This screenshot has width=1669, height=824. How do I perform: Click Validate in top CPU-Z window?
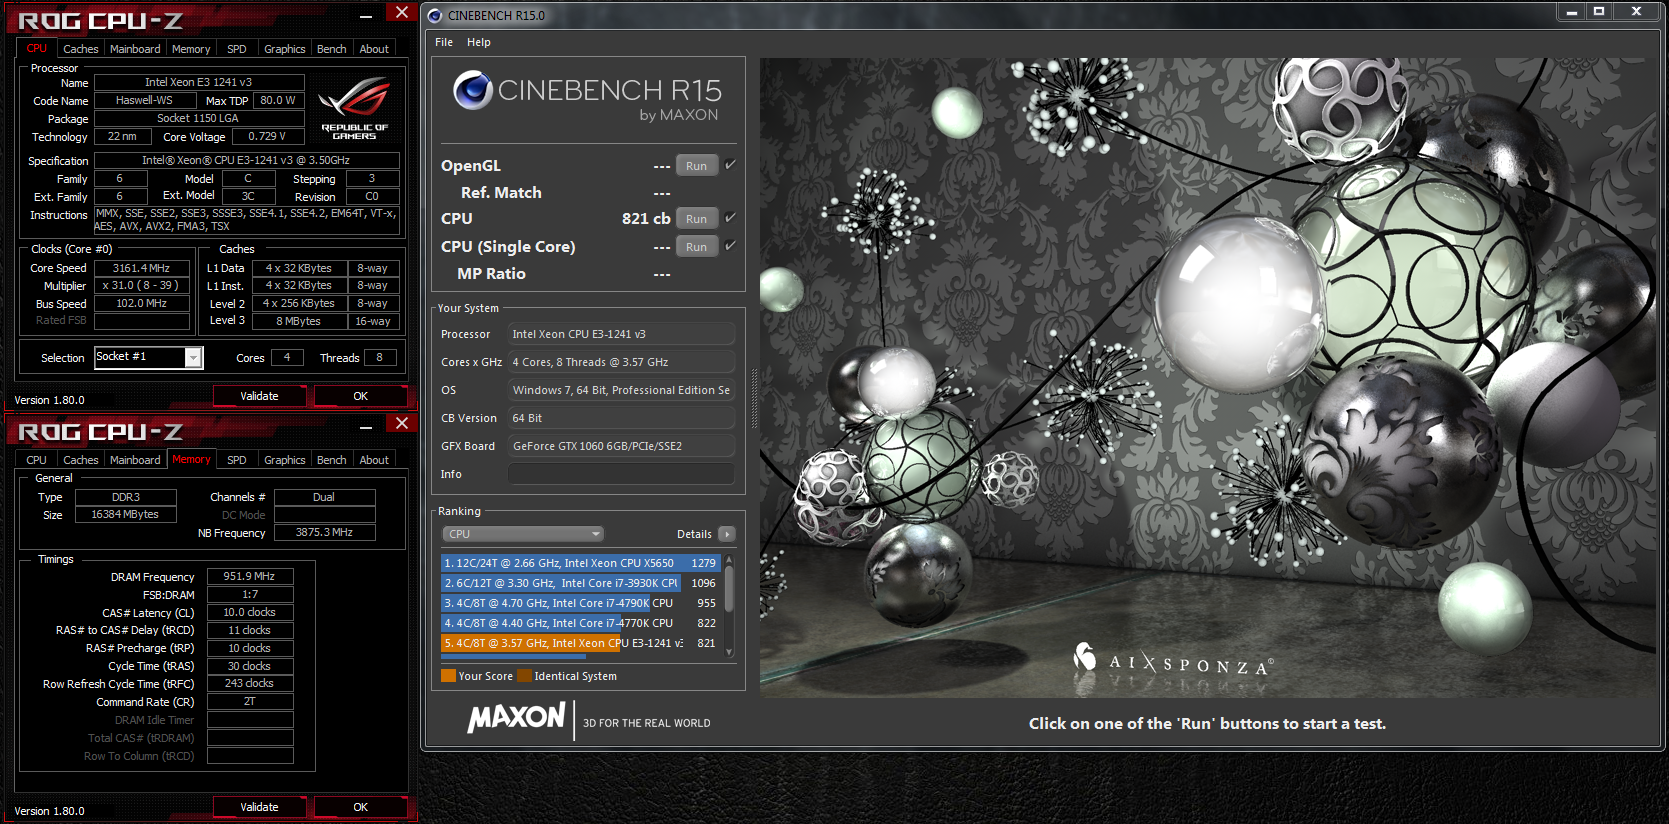click(x=260, y=396)
